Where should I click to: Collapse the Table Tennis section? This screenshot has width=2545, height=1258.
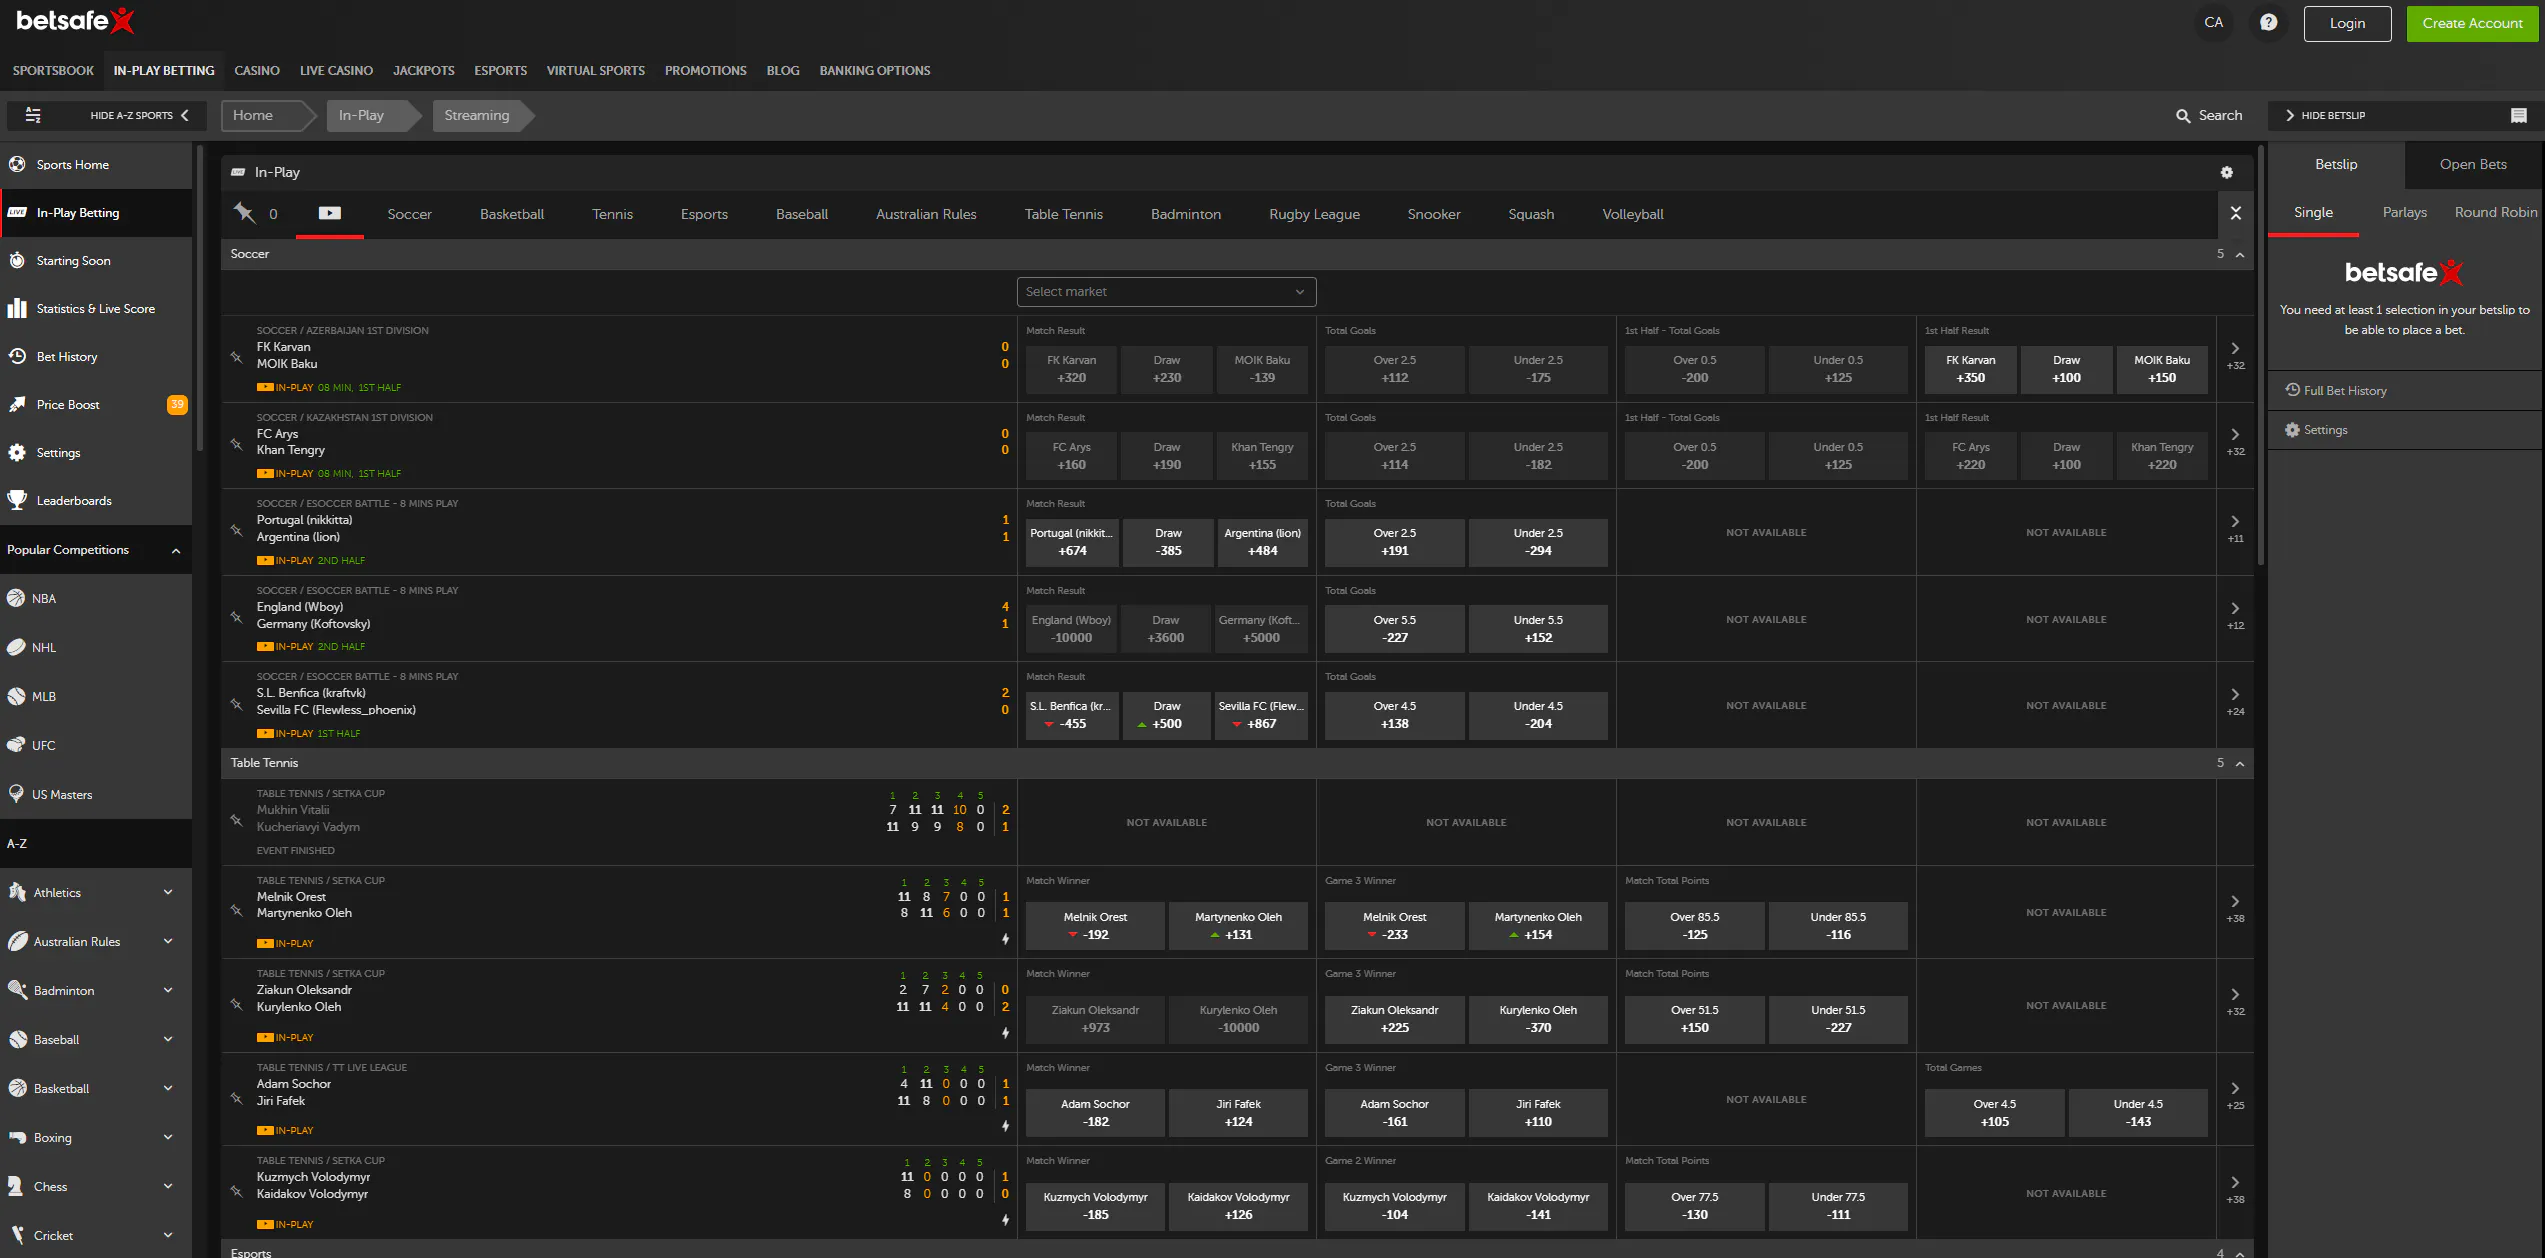(2240, 763)
